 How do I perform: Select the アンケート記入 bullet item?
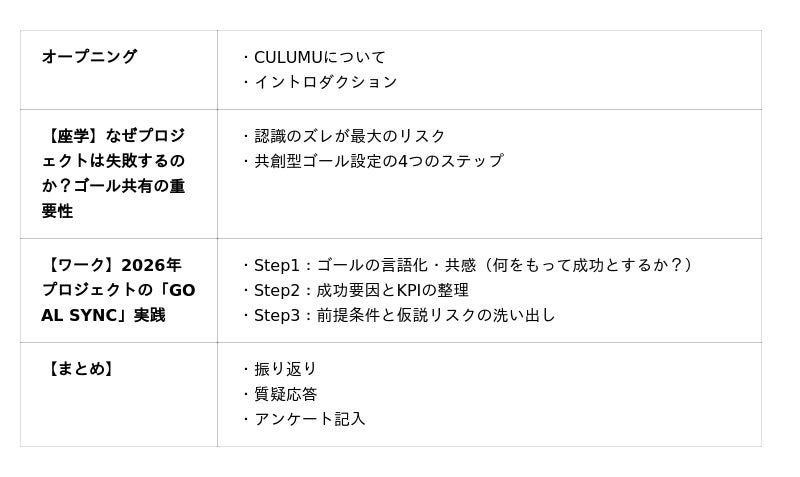(x=309, y=419)
